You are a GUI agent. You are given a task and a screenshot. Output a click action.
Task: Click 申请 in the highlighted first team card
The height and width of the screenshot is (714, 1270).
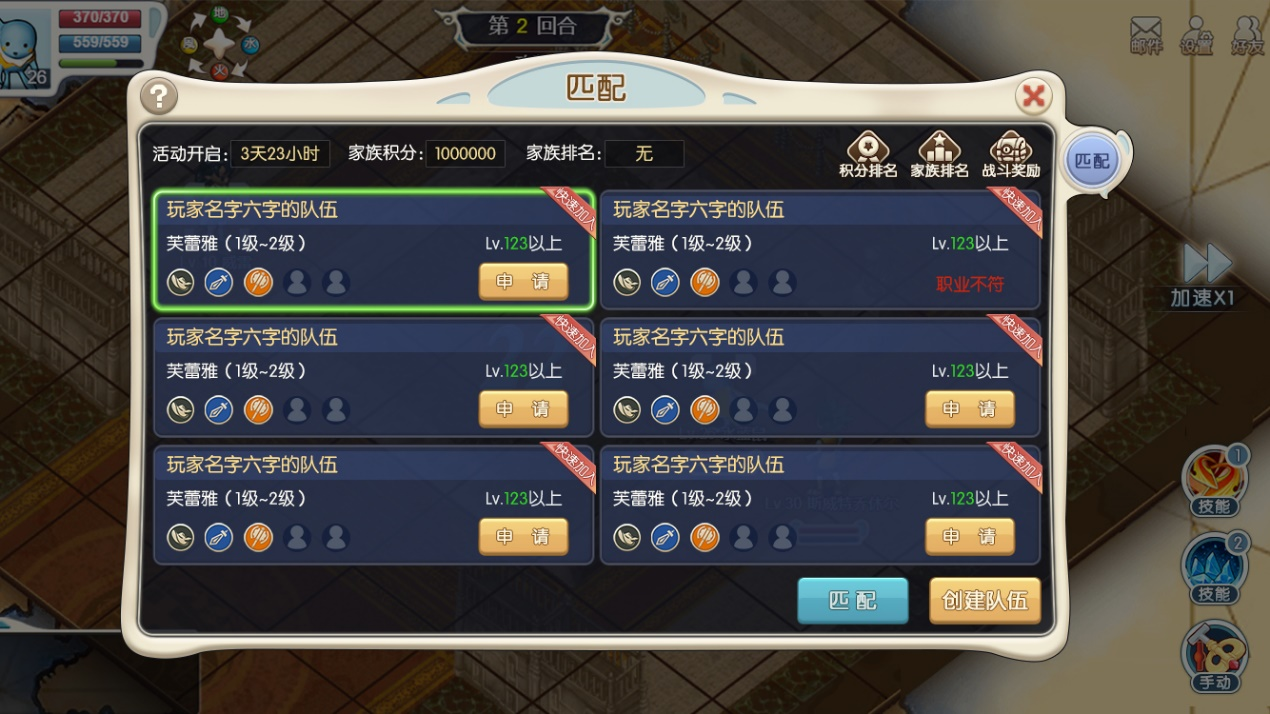pos(524,282)
